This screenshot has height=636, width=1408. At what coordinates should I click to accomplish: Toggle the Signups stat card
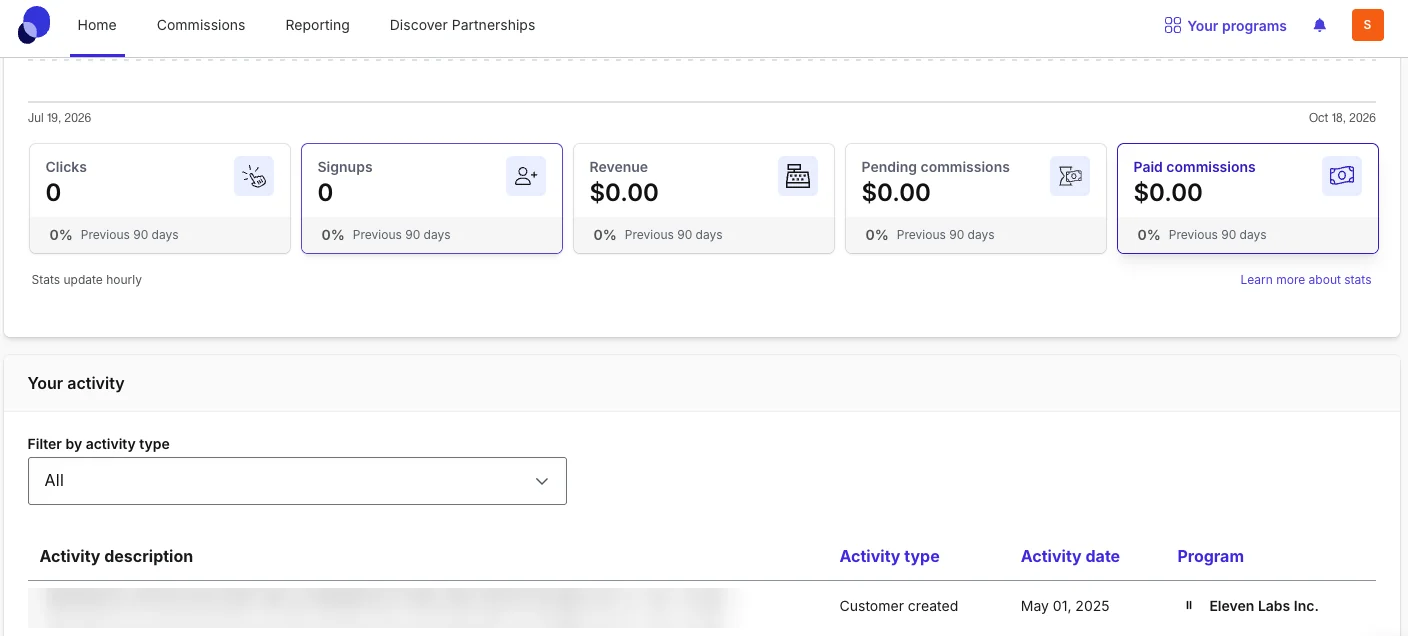pos(432,198)
